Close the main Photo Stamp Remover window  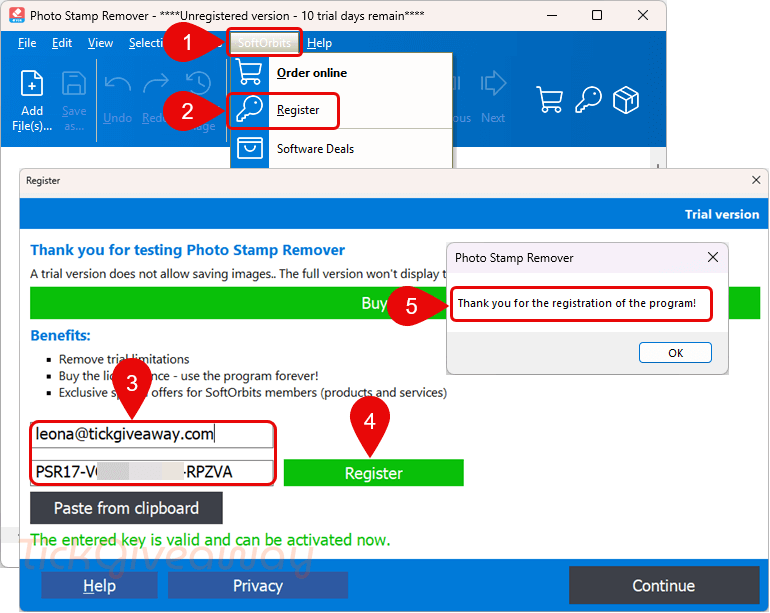[643, 15]
